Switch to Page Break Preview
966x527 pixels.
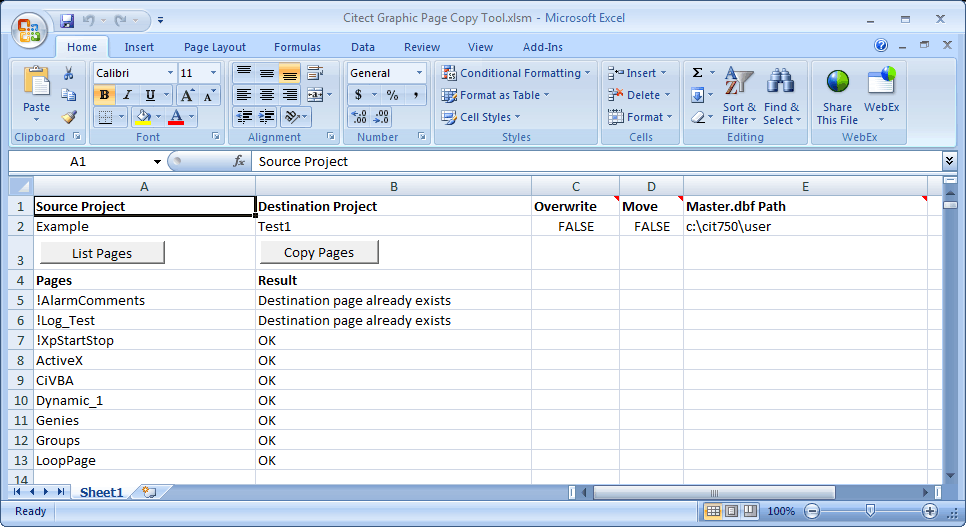pyautogui.click(x=750, y=511)
